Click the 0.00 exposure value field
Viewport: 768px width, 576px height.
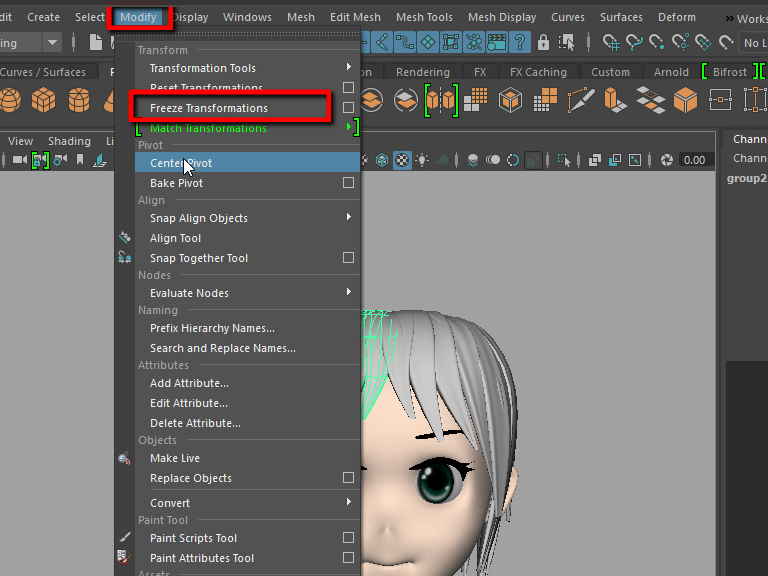coord(693,160)
